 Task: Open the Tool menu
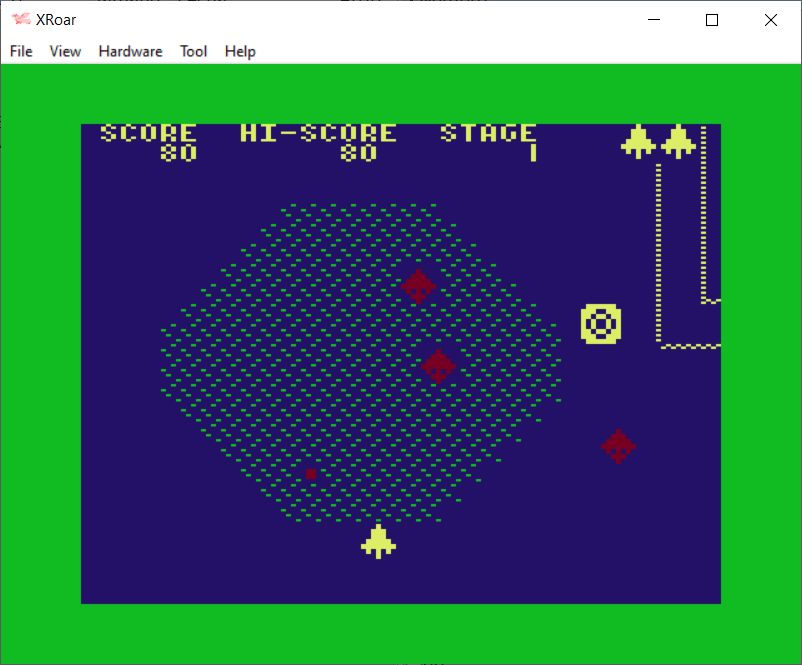[193, 51]
